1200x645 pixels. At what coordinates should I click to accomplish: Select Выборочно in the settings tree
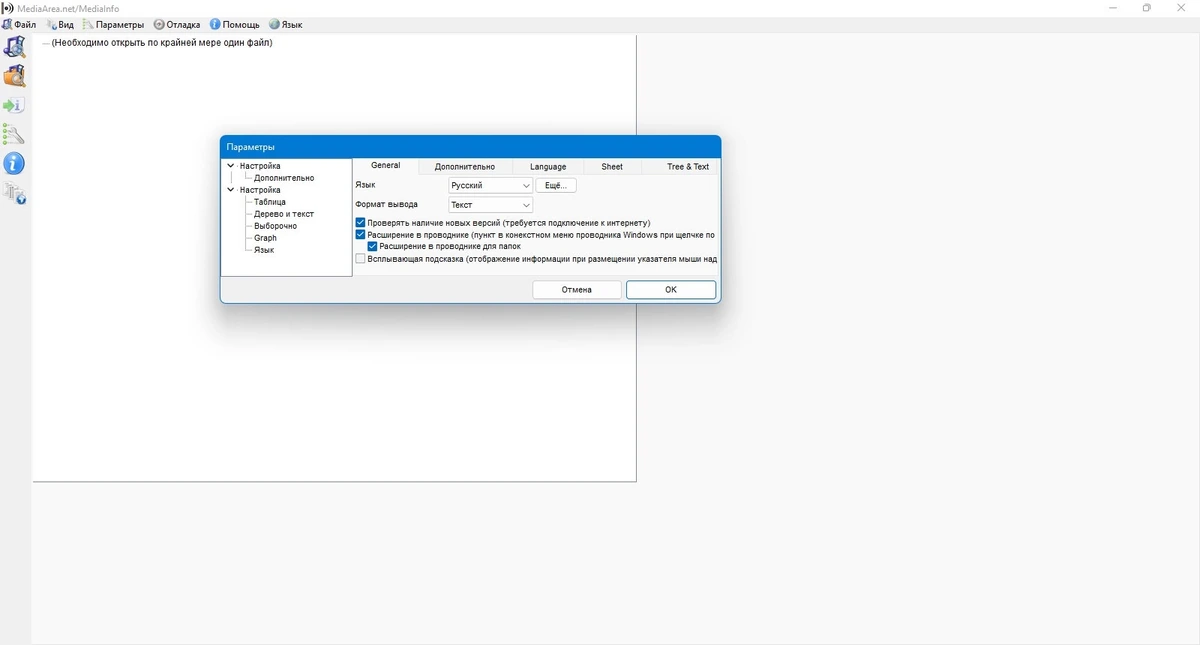click(x=275, y=226)
